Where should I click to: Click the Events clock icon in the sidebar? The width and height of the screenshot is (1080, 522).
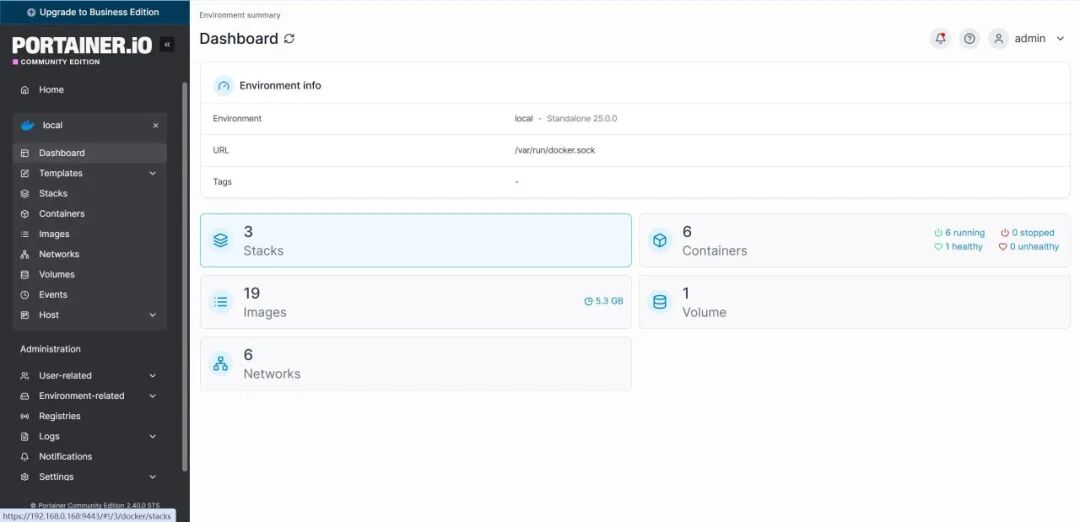tap(25, 295)
